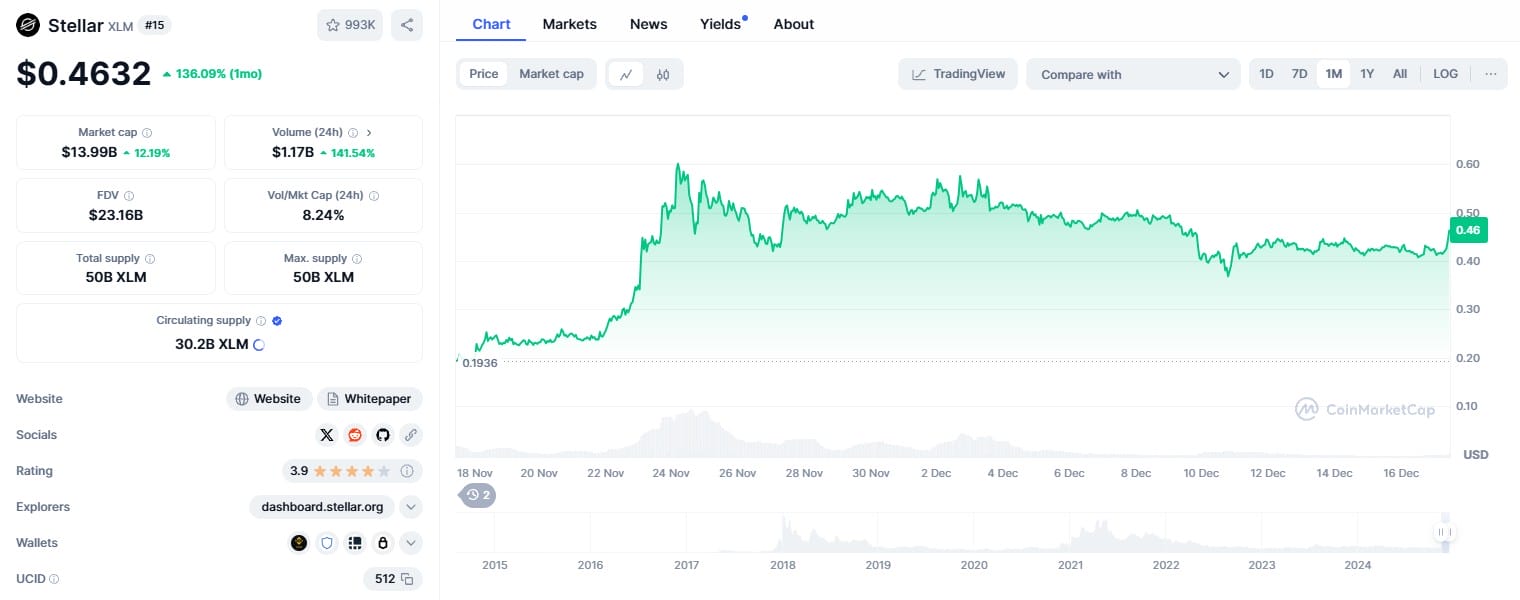Click the arrow next to Volume (24h)

[369, 133]
